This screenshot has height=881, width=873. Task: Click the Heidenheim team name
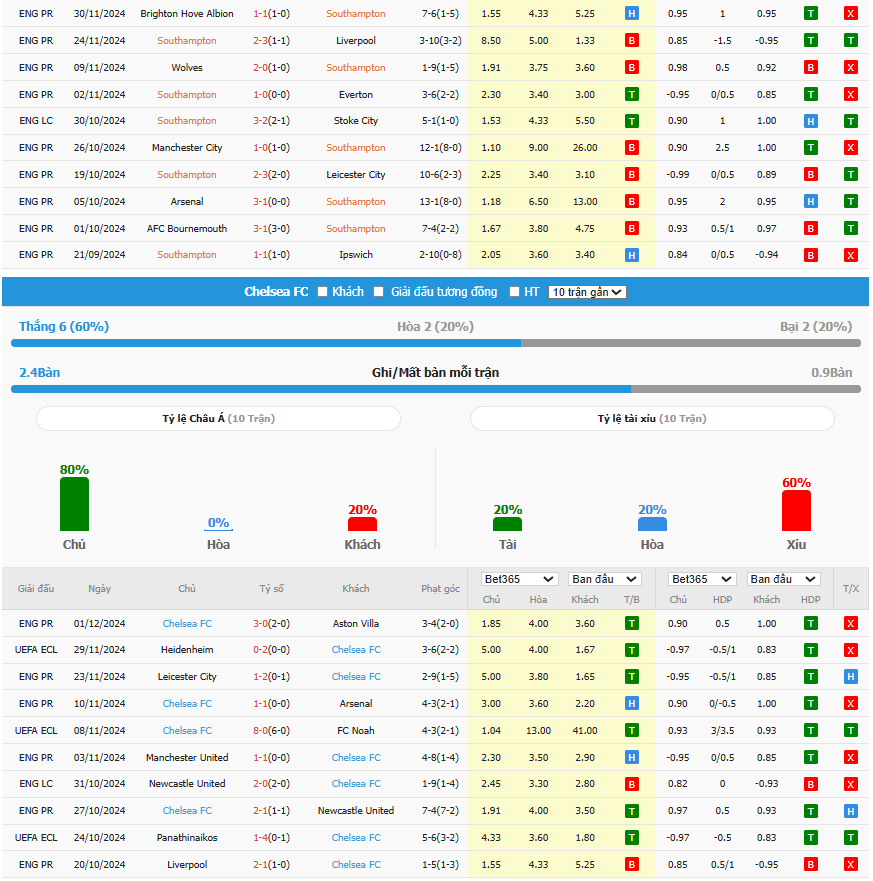tap(187, 650)
